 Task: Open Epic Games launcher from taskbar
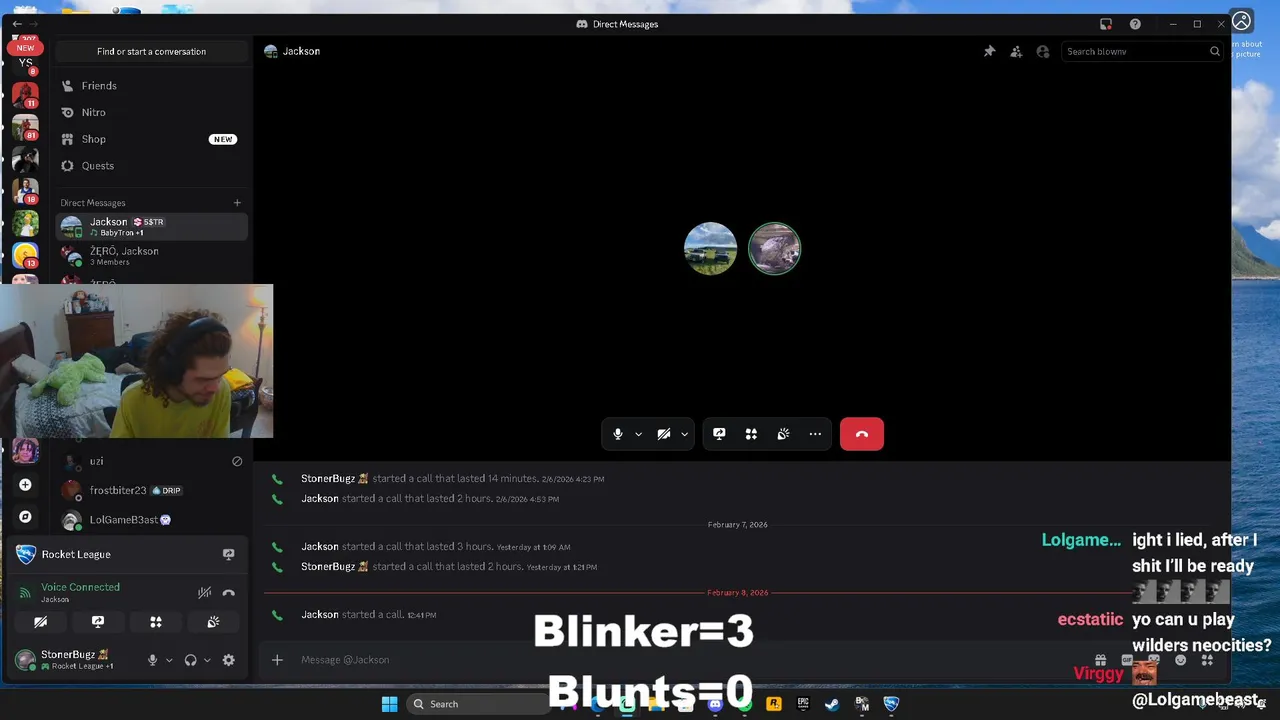pos(803,704)
